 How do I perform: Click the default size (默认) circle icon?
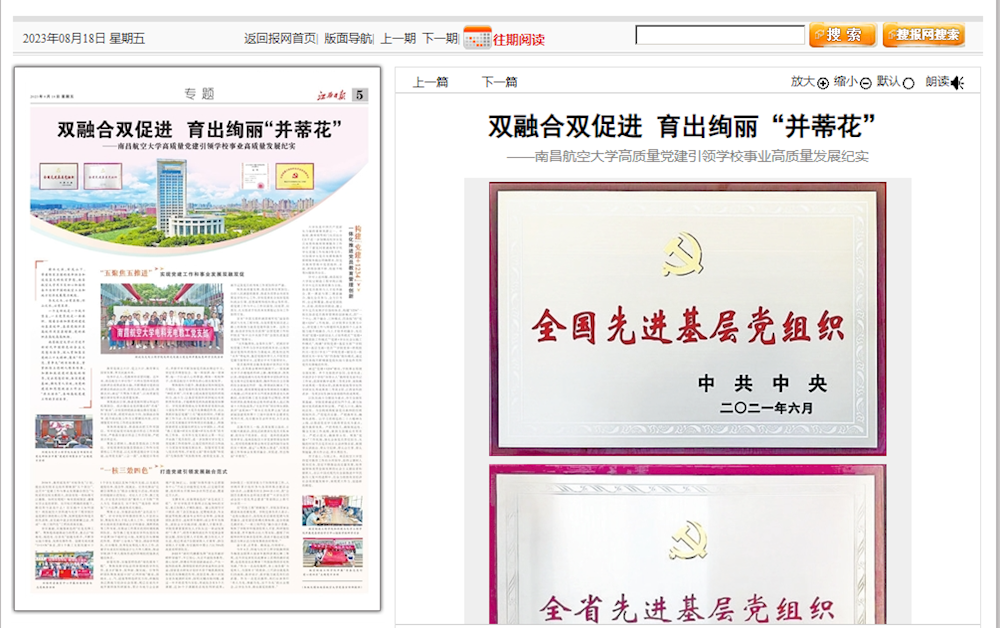(908, 83)
